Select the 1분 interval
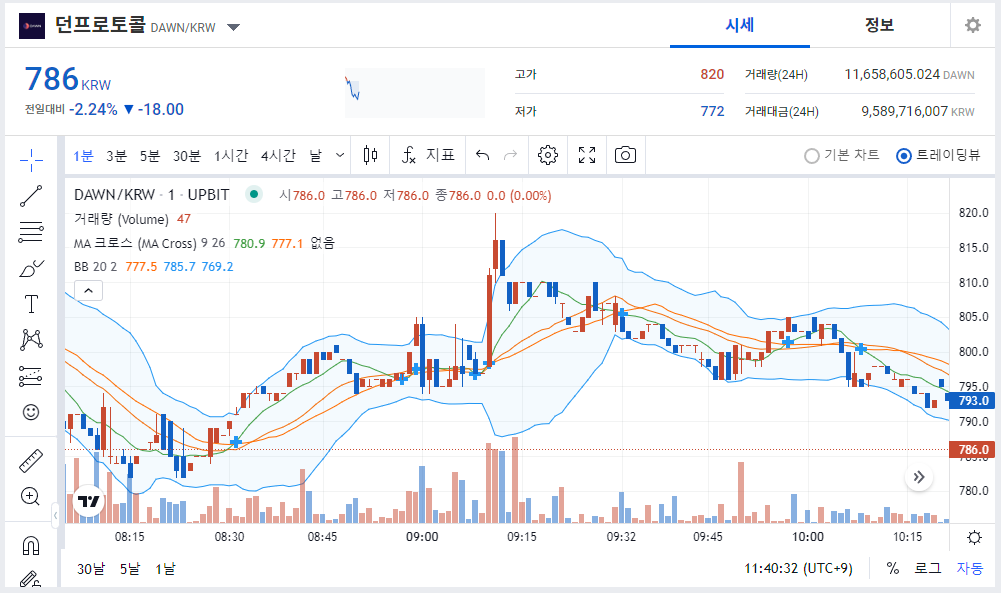The image size is (1001, 593). [83, 156]
